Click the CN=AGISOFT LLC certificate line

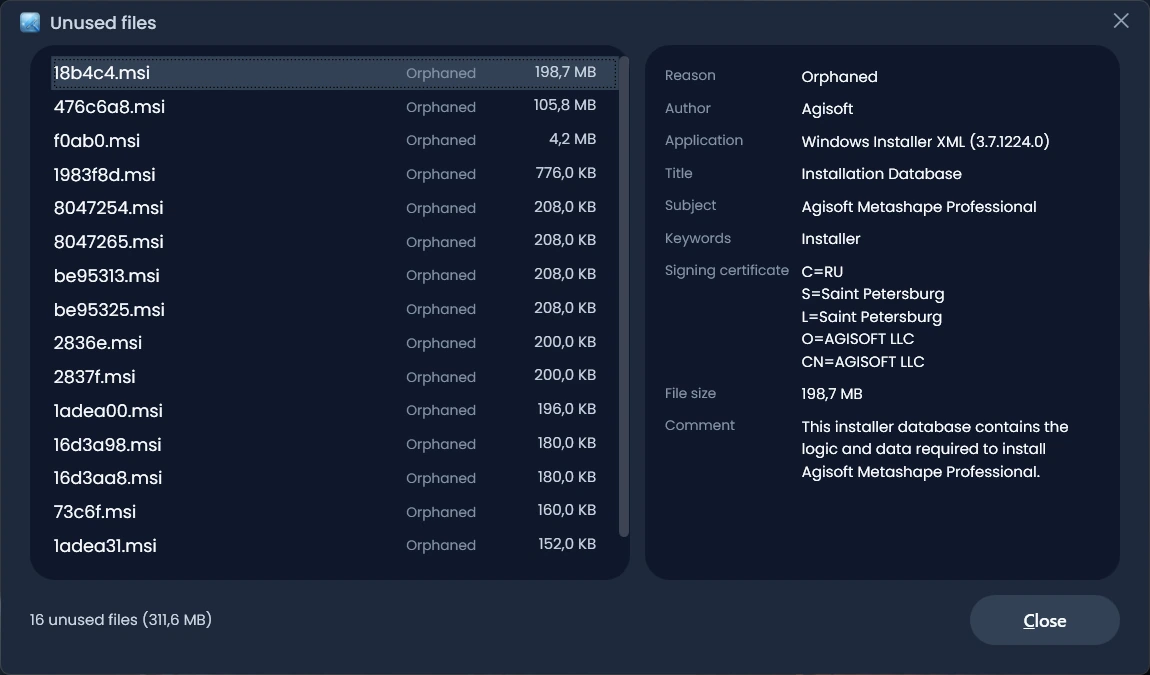click(862, 362)
